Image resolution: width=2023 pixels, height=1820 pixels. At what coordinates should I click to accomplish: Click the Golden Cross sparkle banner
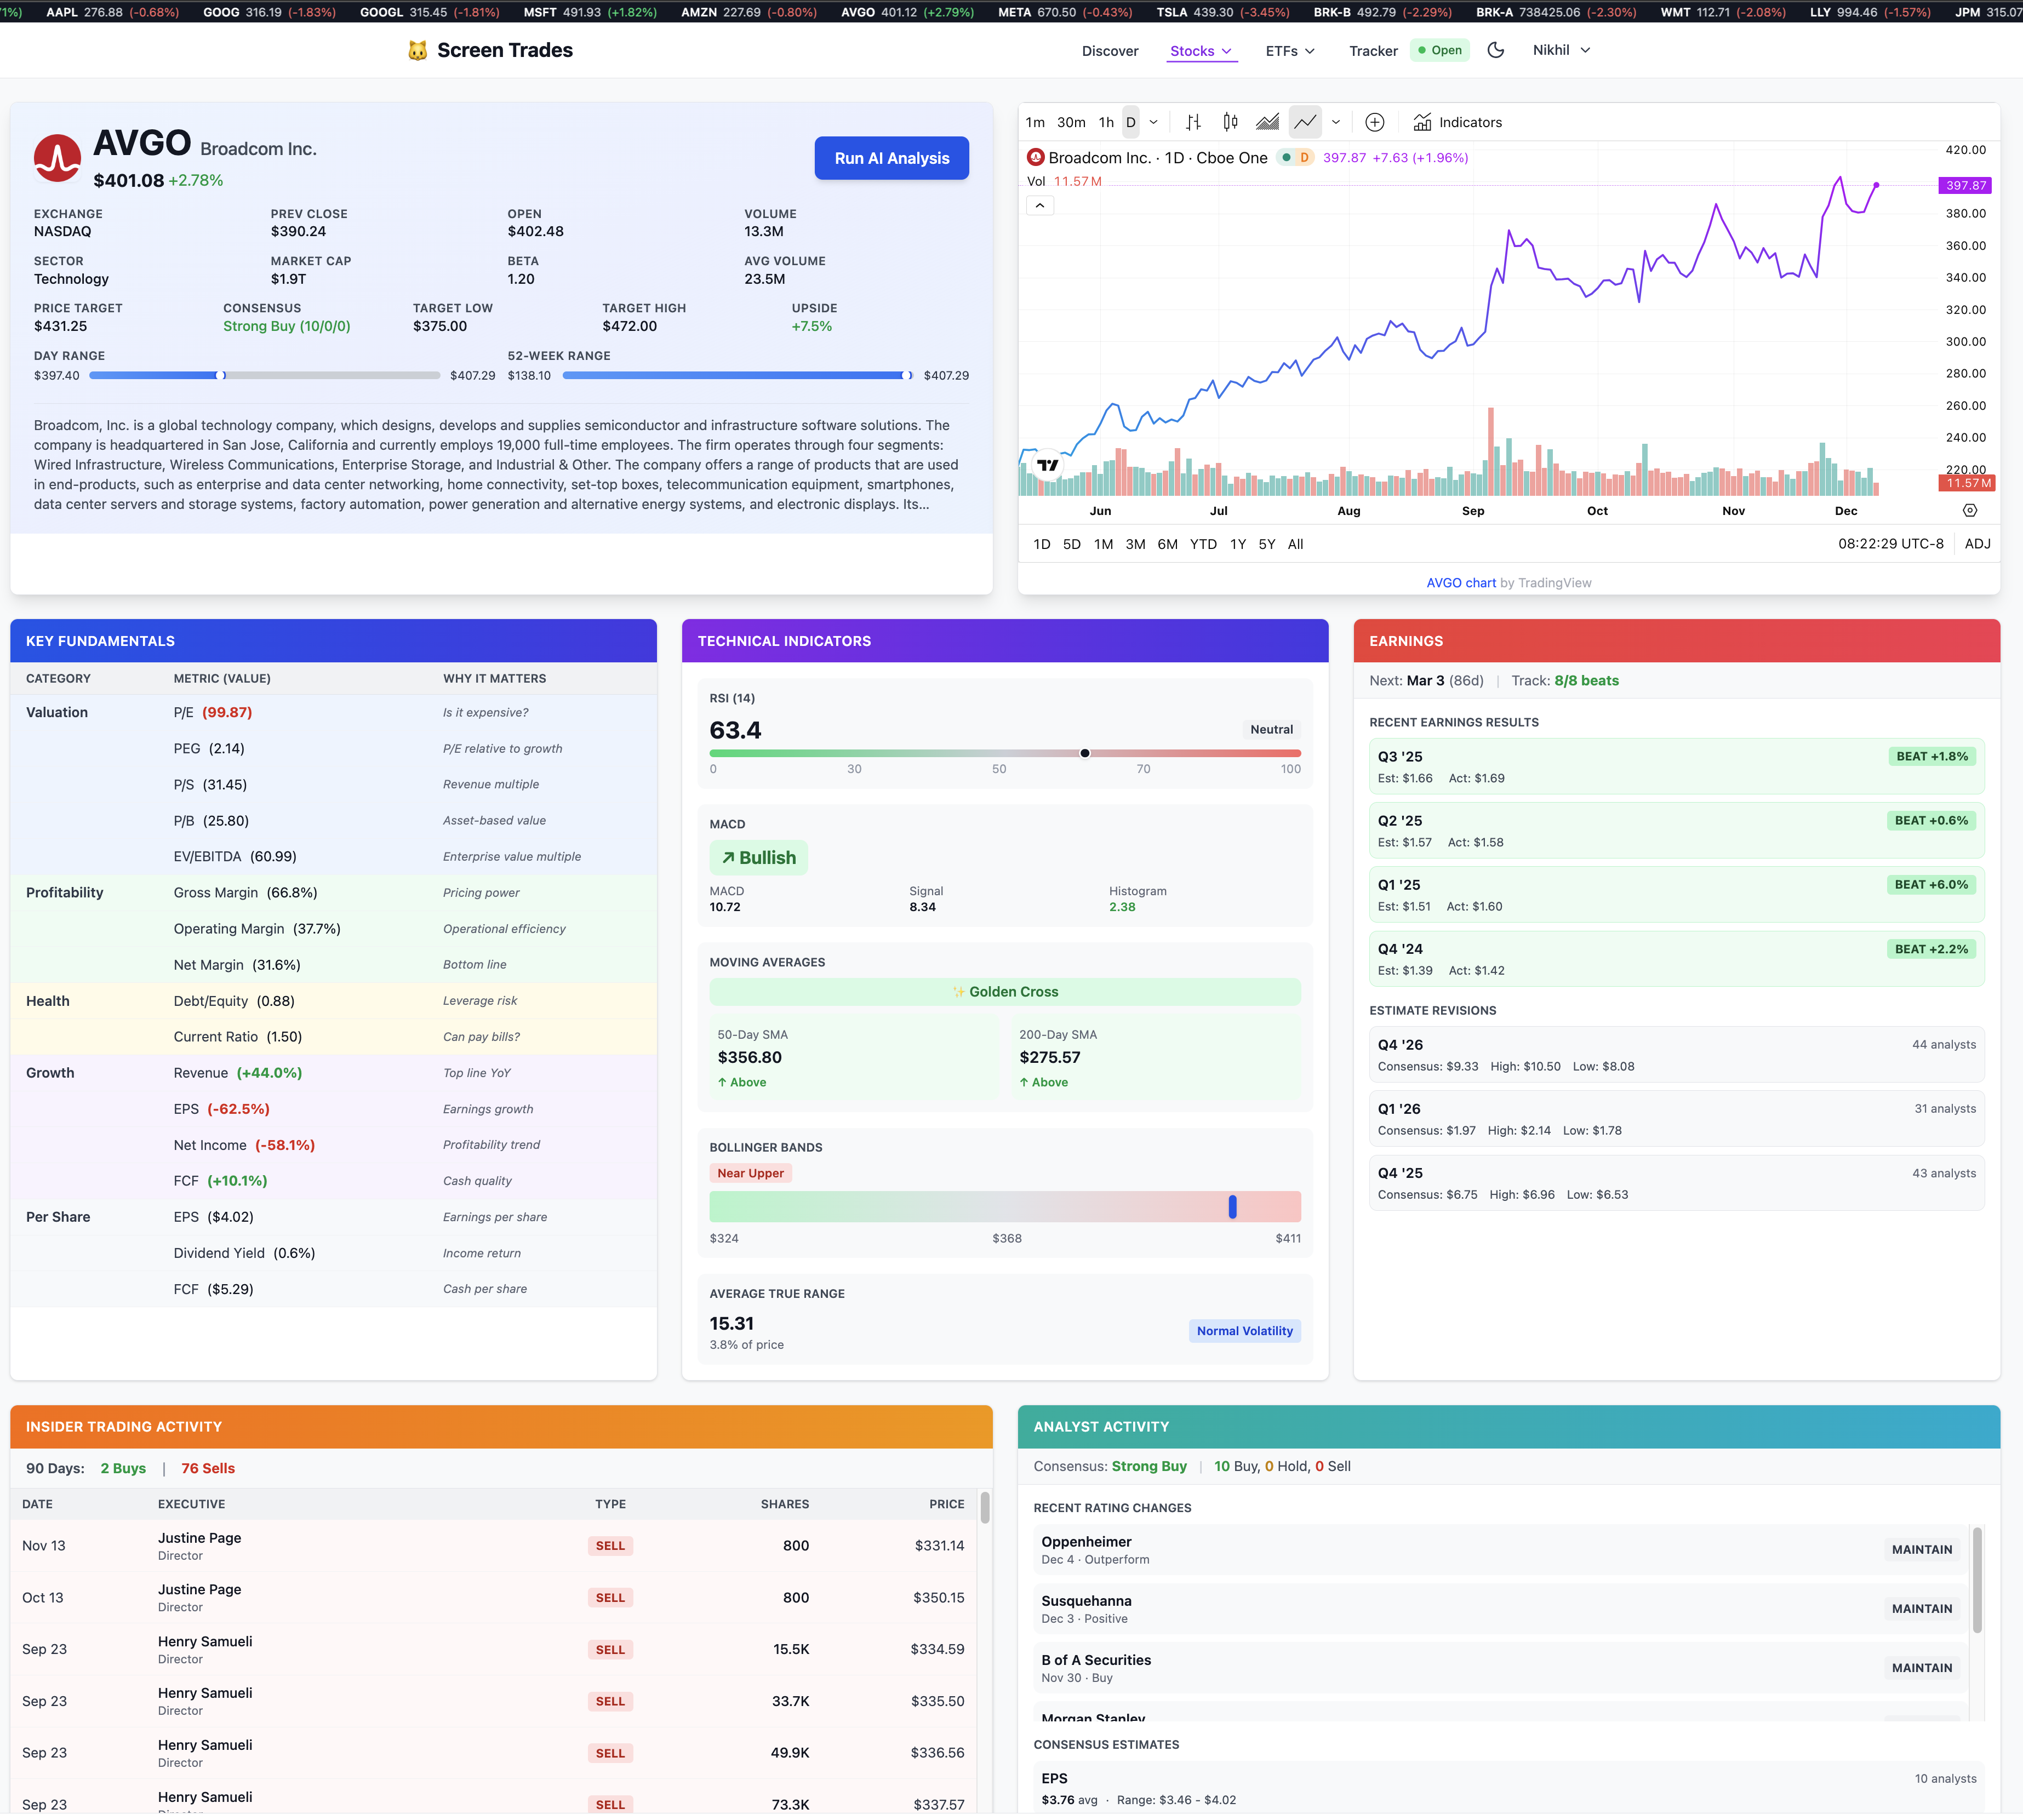coord(1005,992)
